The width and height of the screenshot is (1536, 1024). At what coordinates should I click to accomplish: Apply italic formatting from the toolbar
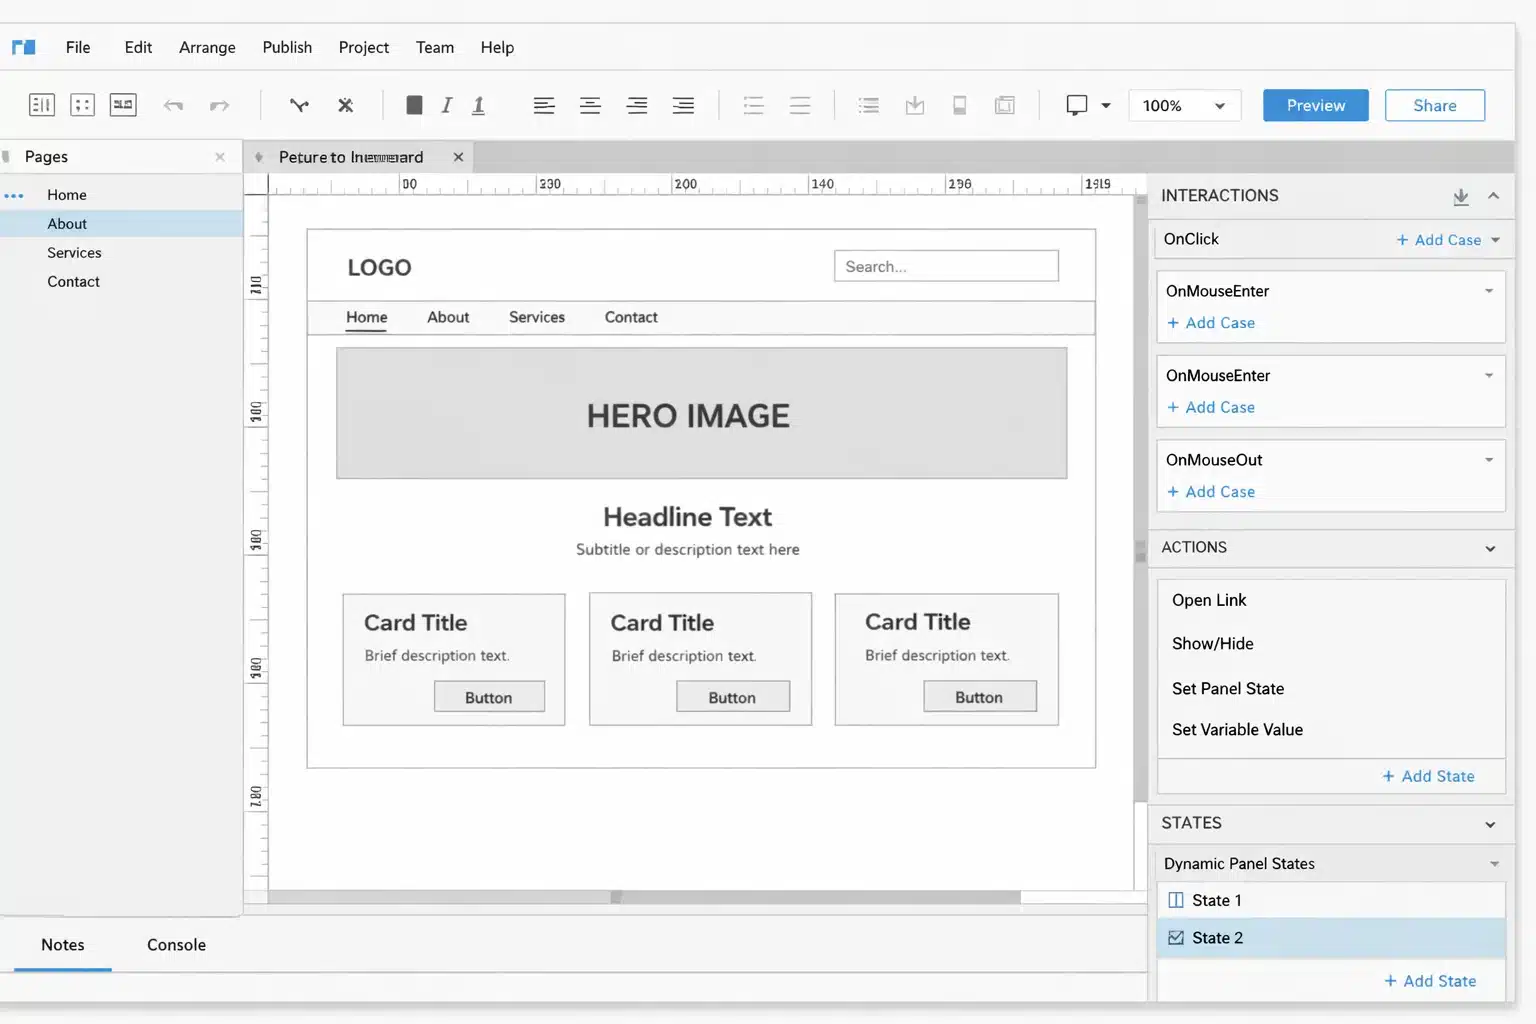tap(446, 105)
